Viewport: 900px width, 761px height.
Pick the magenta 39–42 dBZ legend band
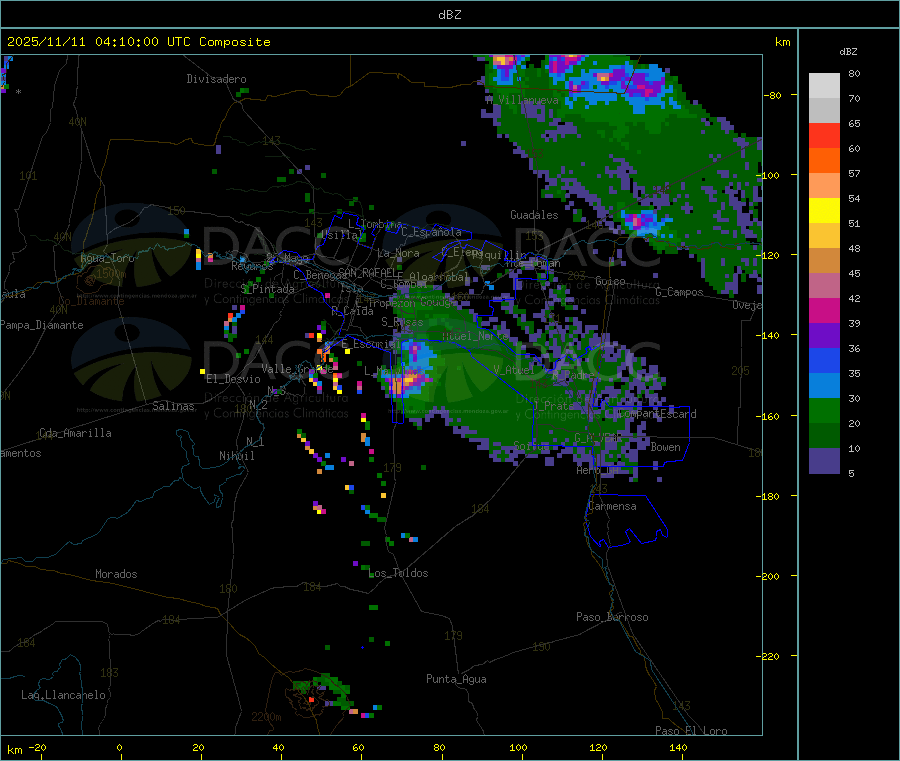(824, 310)
